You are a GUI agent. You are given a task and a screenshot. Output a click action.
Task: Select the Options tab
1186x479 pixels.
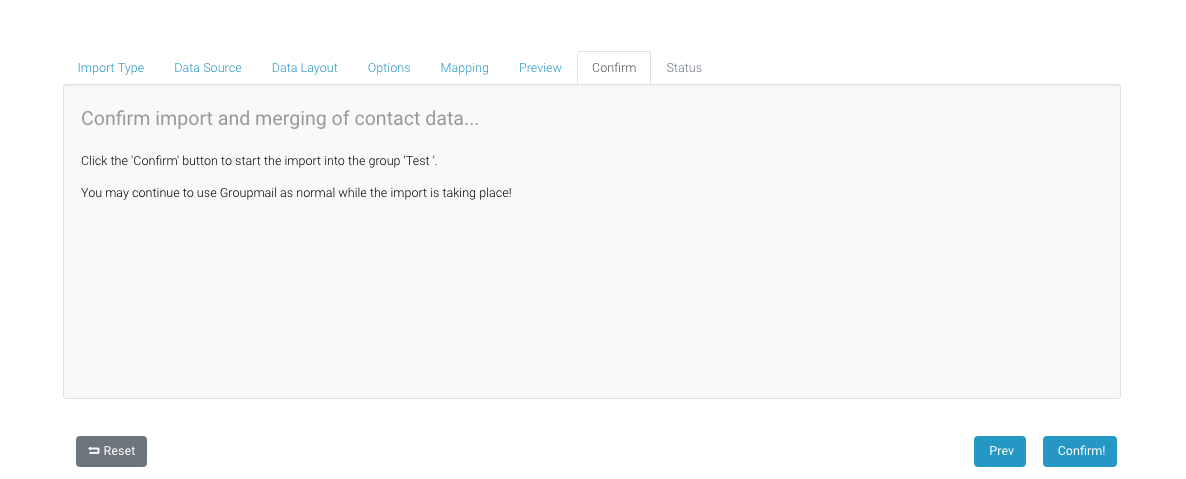[389, 68]
